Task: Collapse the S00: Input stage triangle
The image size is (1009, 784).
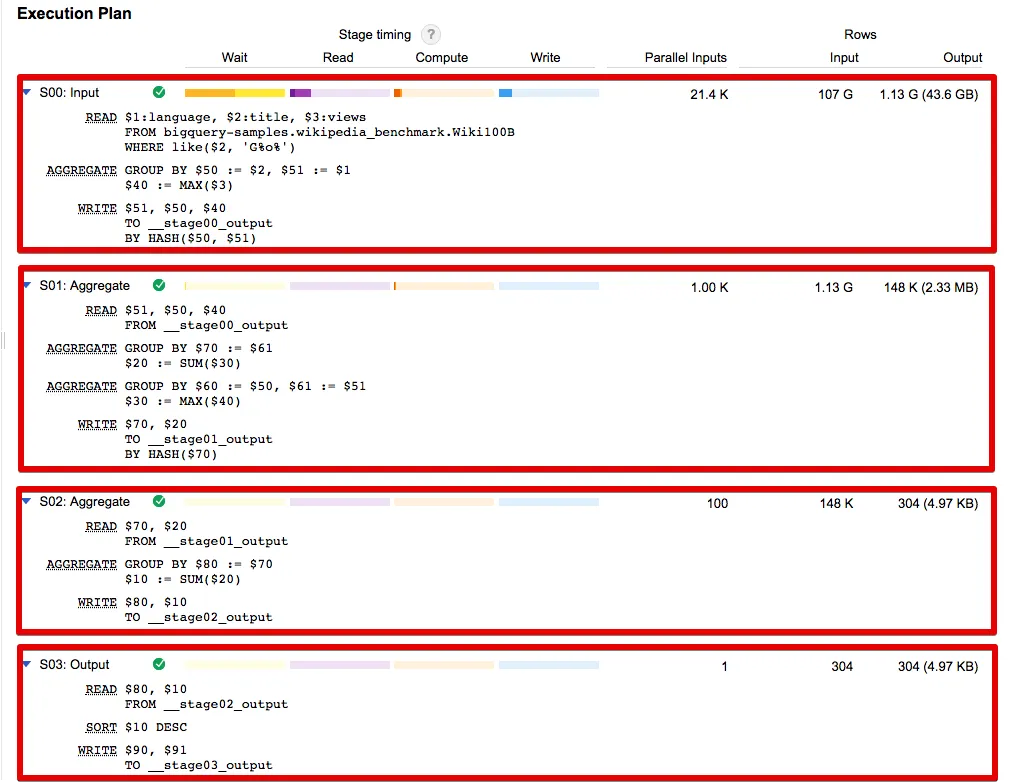Action: tap(27, 92)
